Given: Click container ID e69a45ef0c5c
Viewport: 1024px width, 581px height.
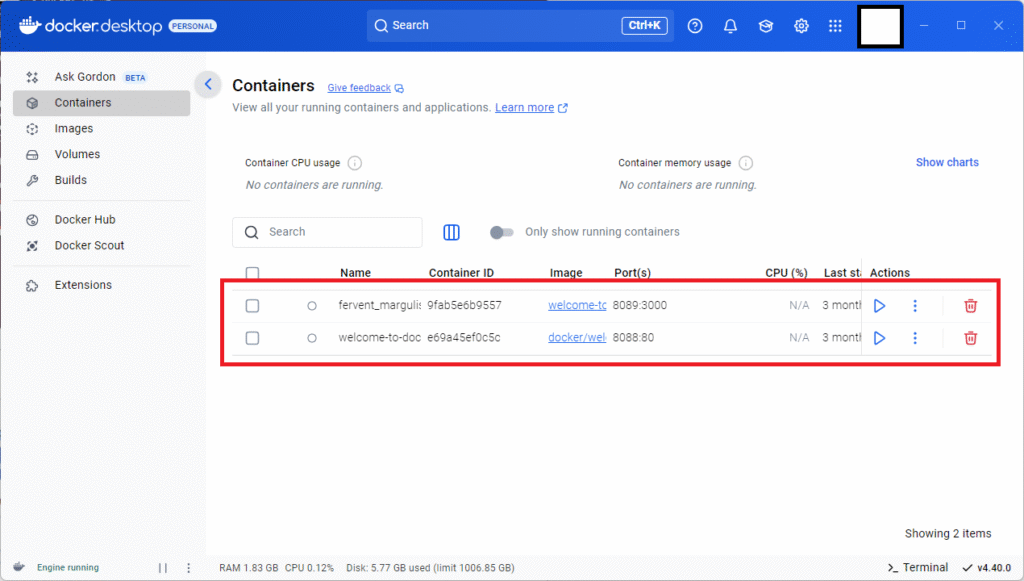Looking at the screenshot, I should point(464,338).
